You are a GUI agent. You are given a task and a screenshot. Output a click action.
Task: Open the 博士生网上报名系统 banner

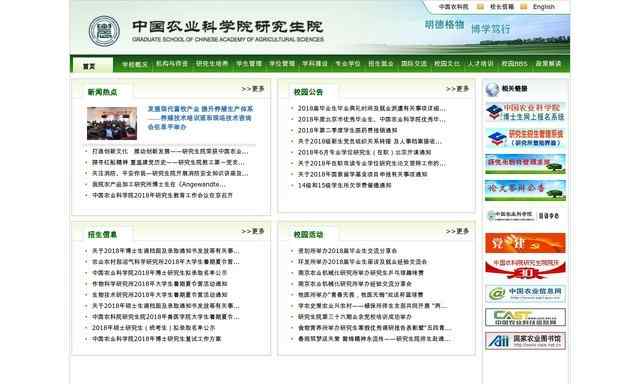[525, 112]
